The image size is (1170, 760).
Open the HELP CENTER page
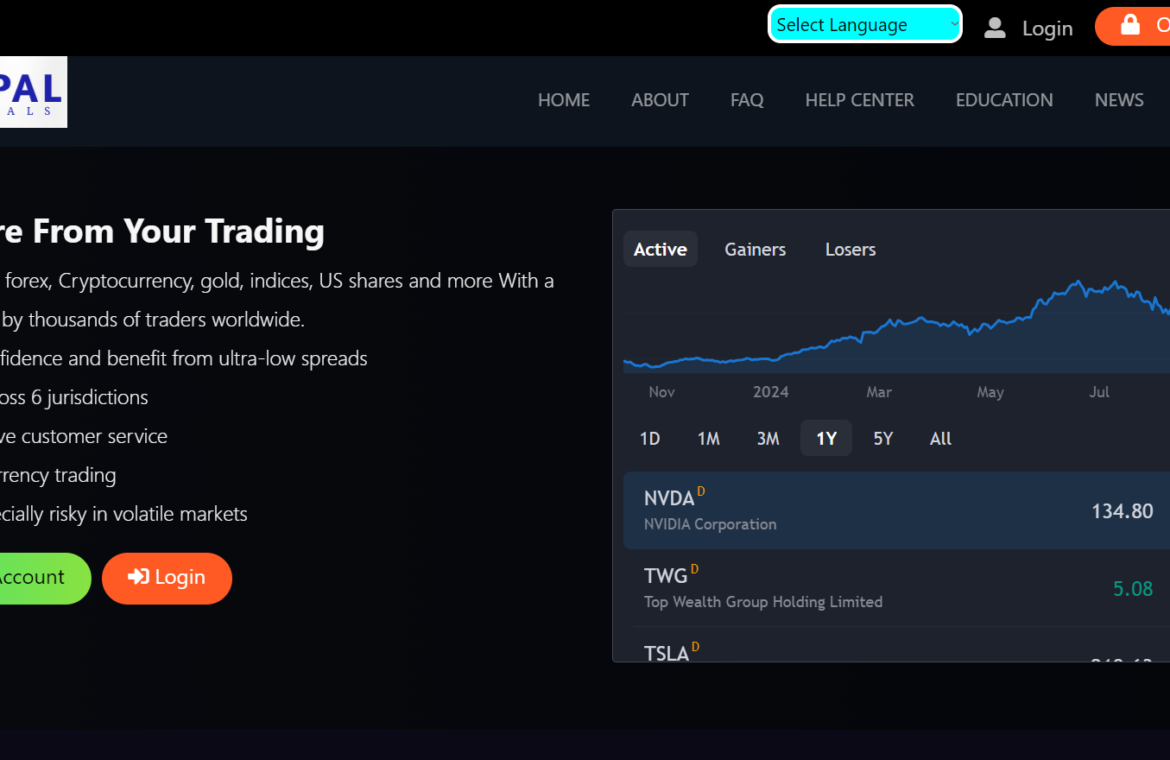[x=859, y=100]
